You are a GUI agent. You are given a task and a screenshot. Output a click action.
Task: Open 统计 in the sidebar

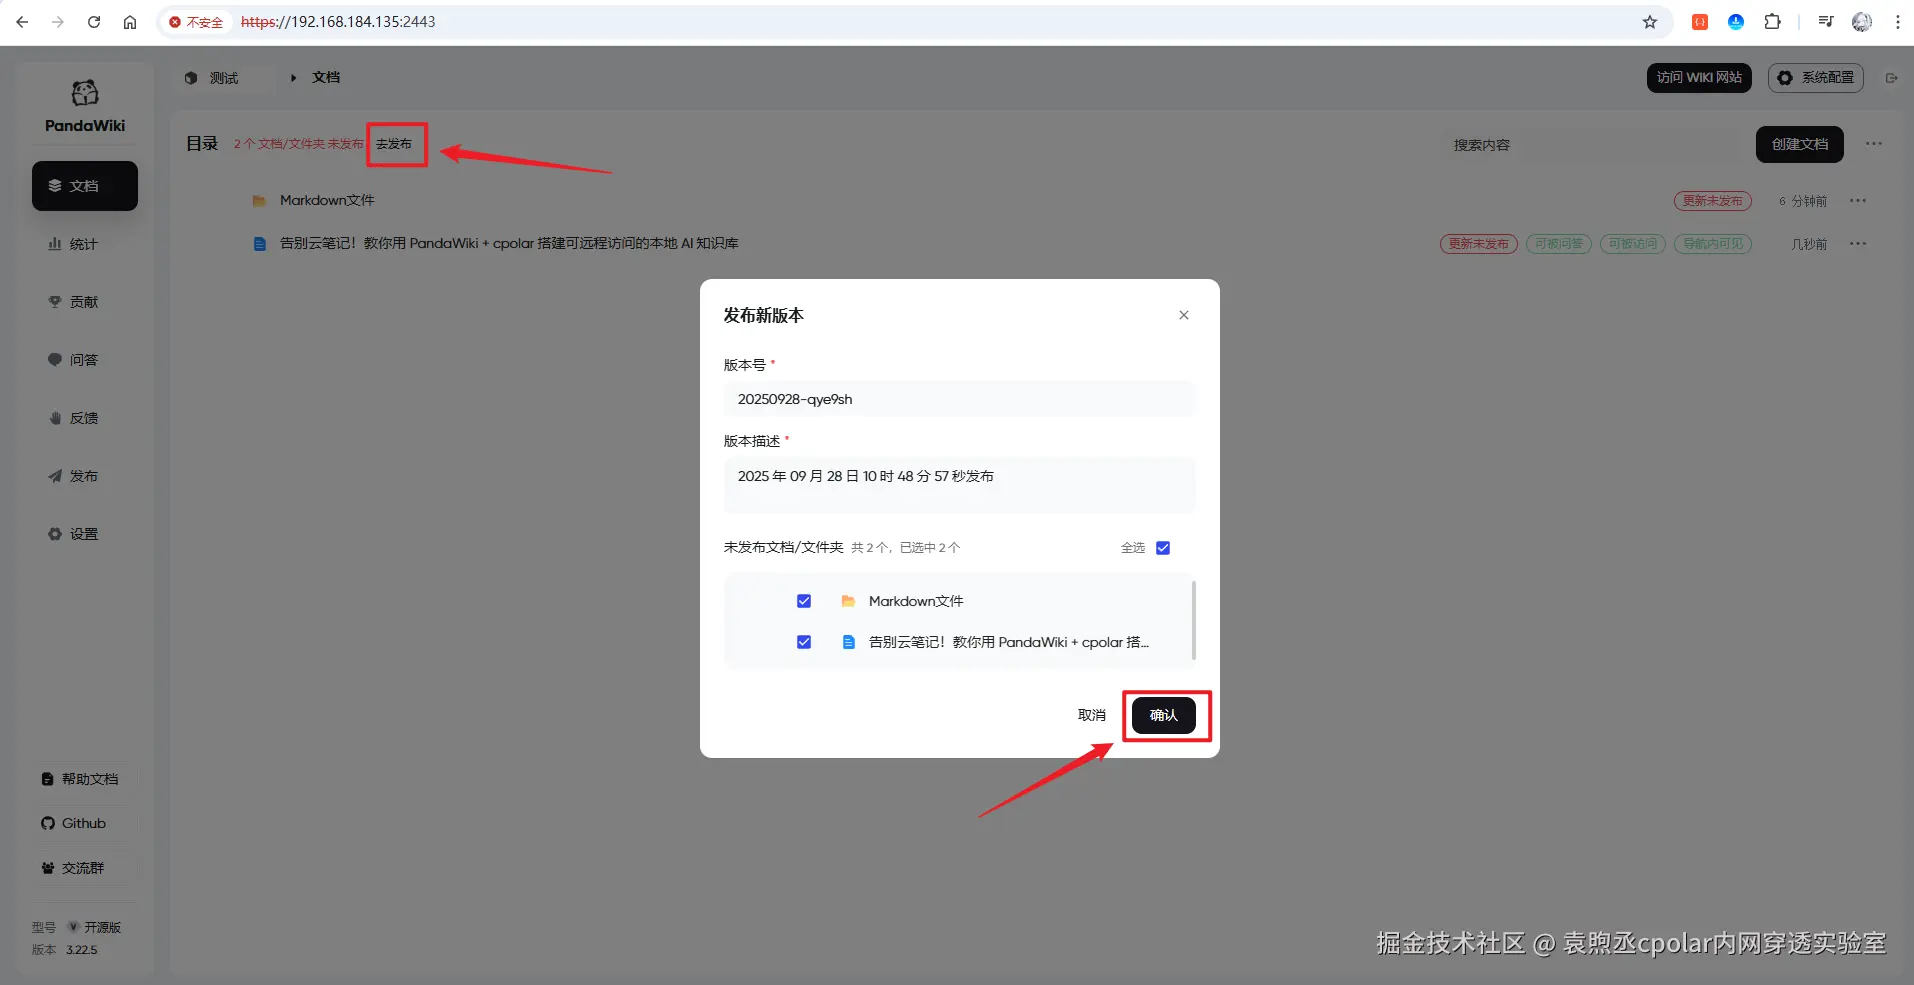tap(85, 244)
